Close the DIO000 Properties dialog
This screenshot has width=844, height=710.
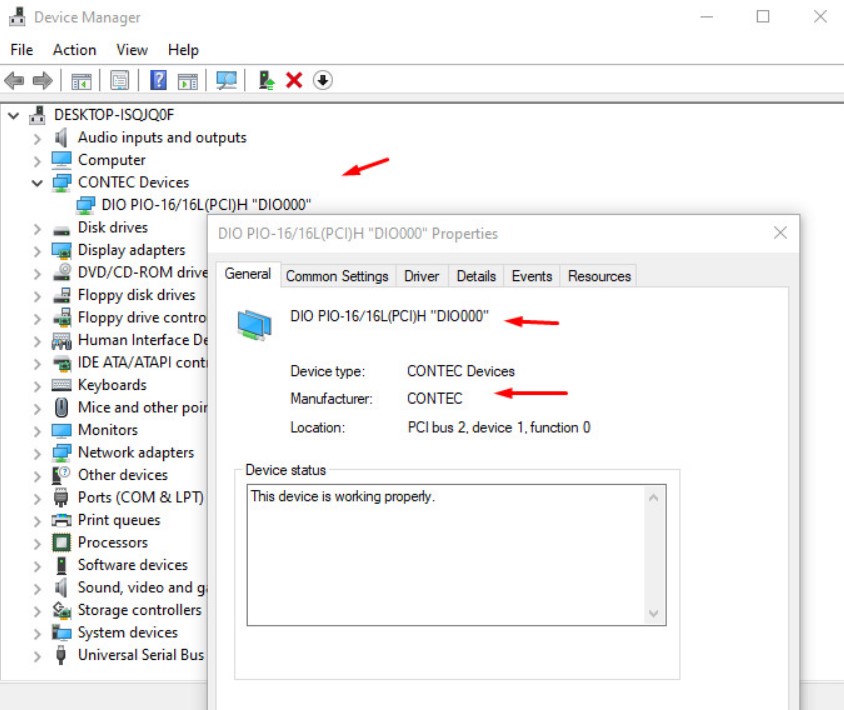click(780, 233)
